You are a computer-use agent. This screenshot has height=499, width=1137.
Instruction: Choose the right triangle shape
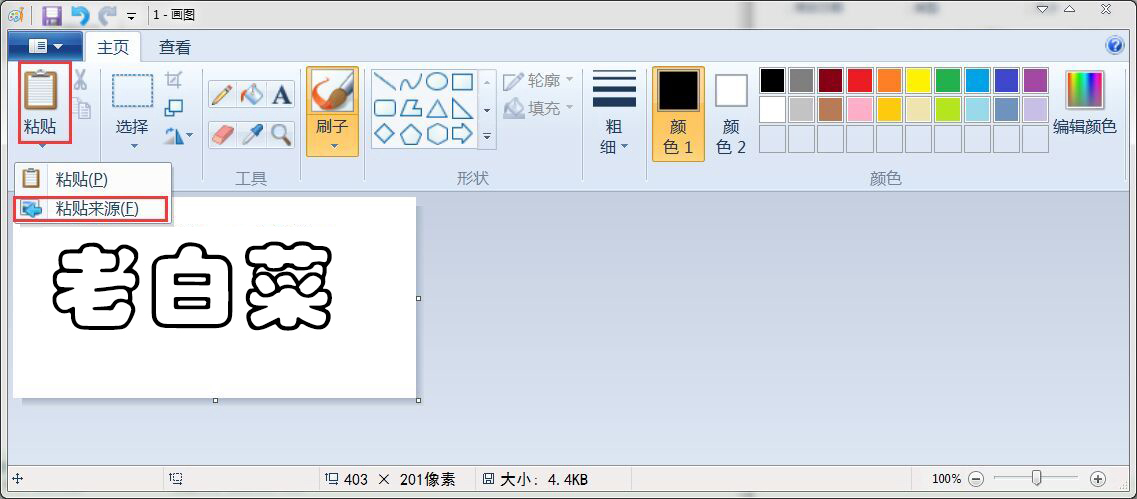(463, 109)
